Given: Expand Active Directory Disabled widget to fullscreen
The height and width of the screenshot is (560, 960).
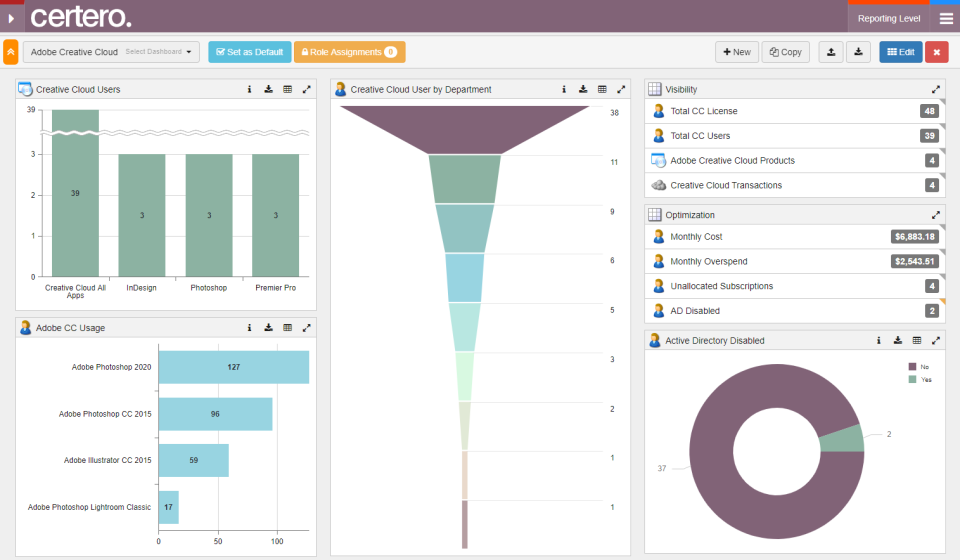Looking at the screenshot, I should [x=936, y=340].
